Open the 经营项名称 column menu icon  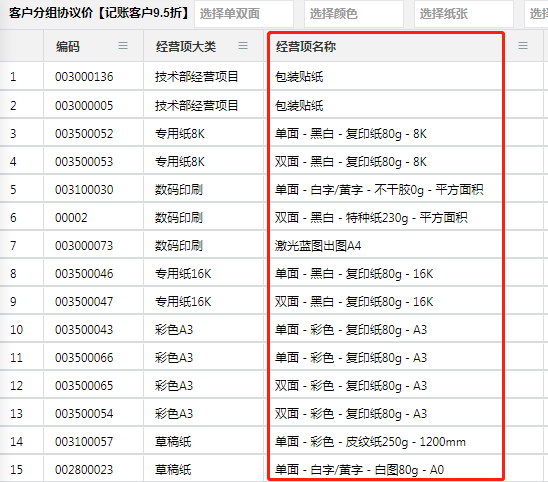(x=523, y=46)
